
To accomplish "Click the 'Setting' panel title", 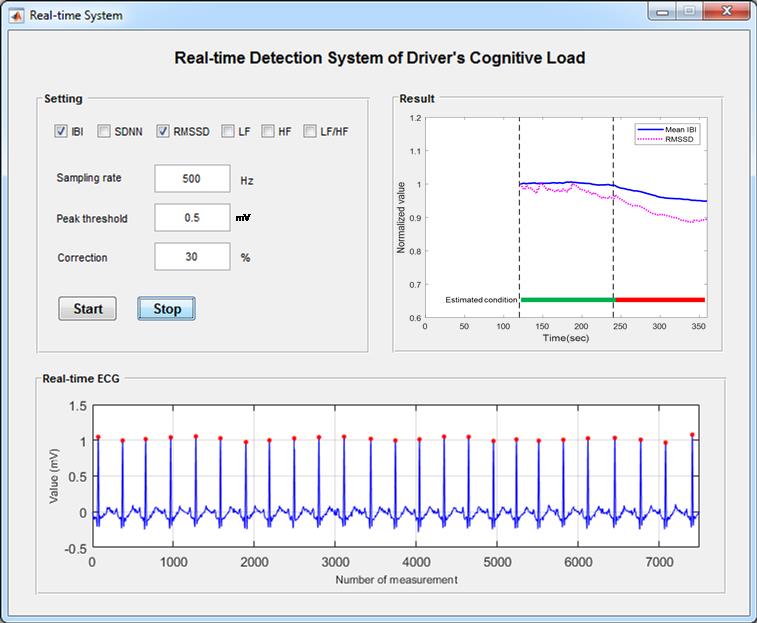I will [x=63, y=99].
